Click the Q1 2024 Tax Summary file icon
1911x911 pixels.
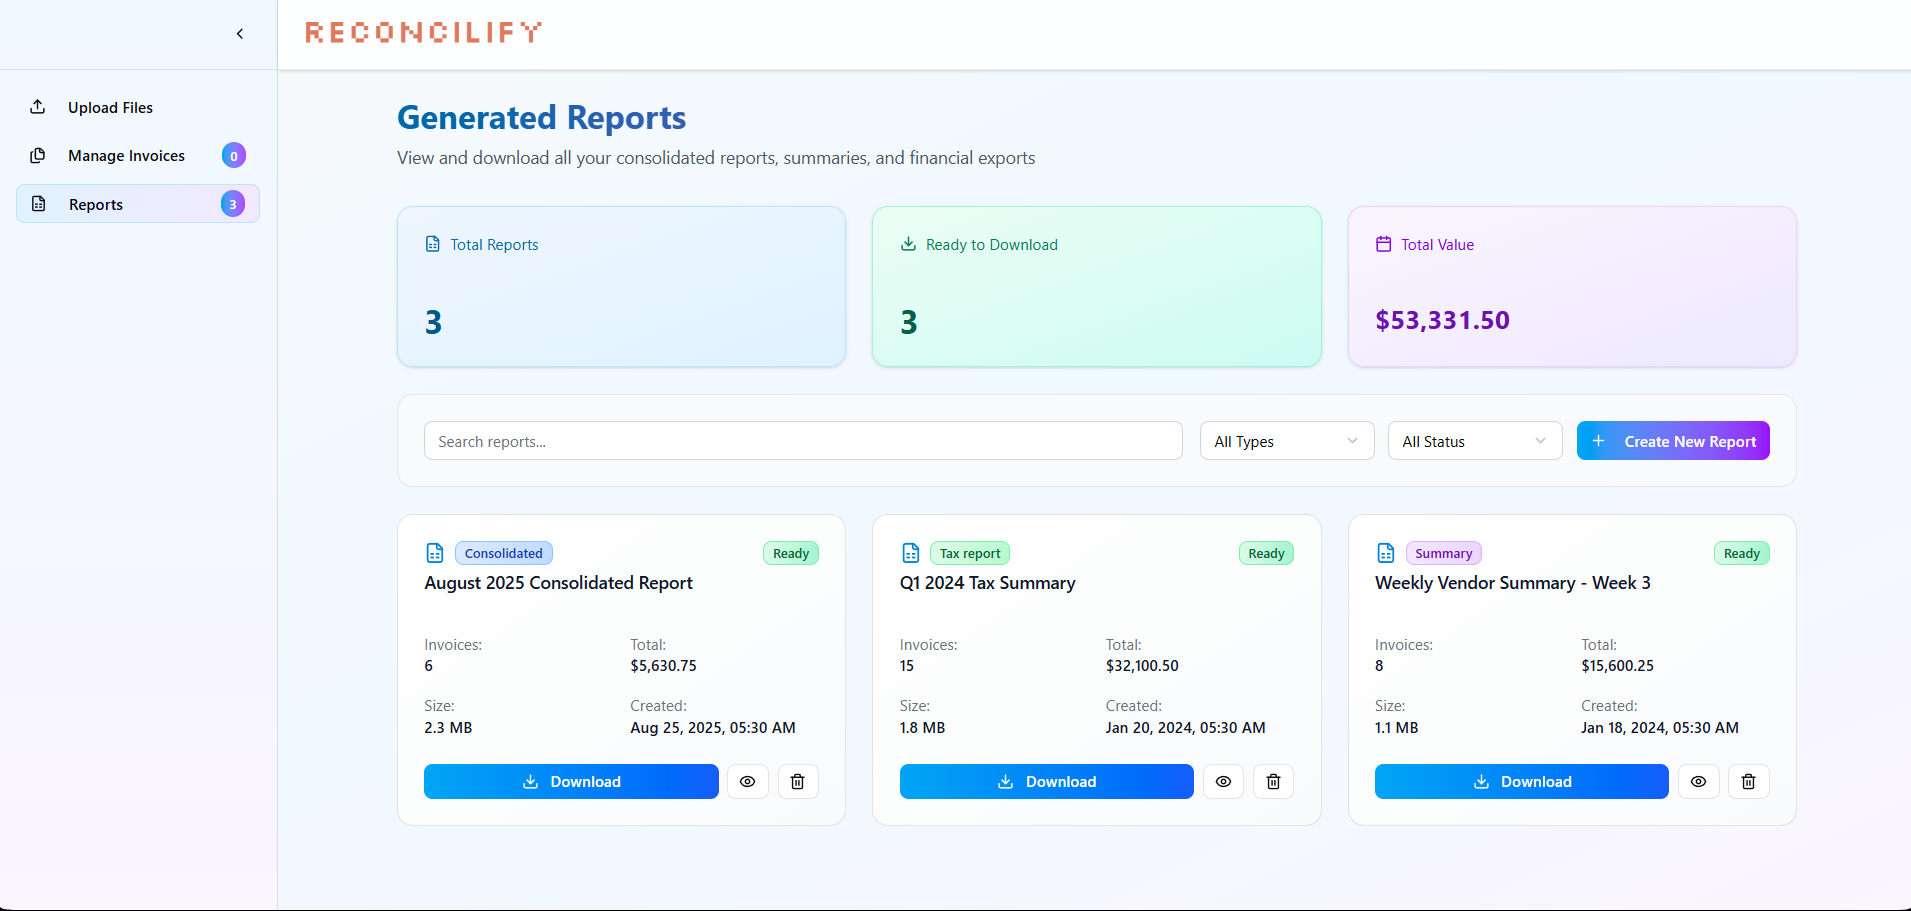tap(911, 553)
